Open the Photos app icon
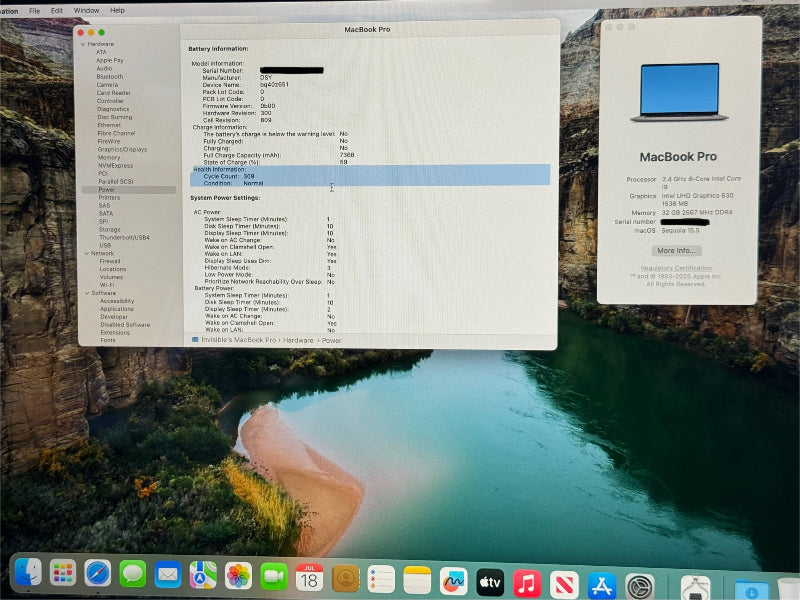Viewport: 800px width, 600px height. (x=238, y=575)
